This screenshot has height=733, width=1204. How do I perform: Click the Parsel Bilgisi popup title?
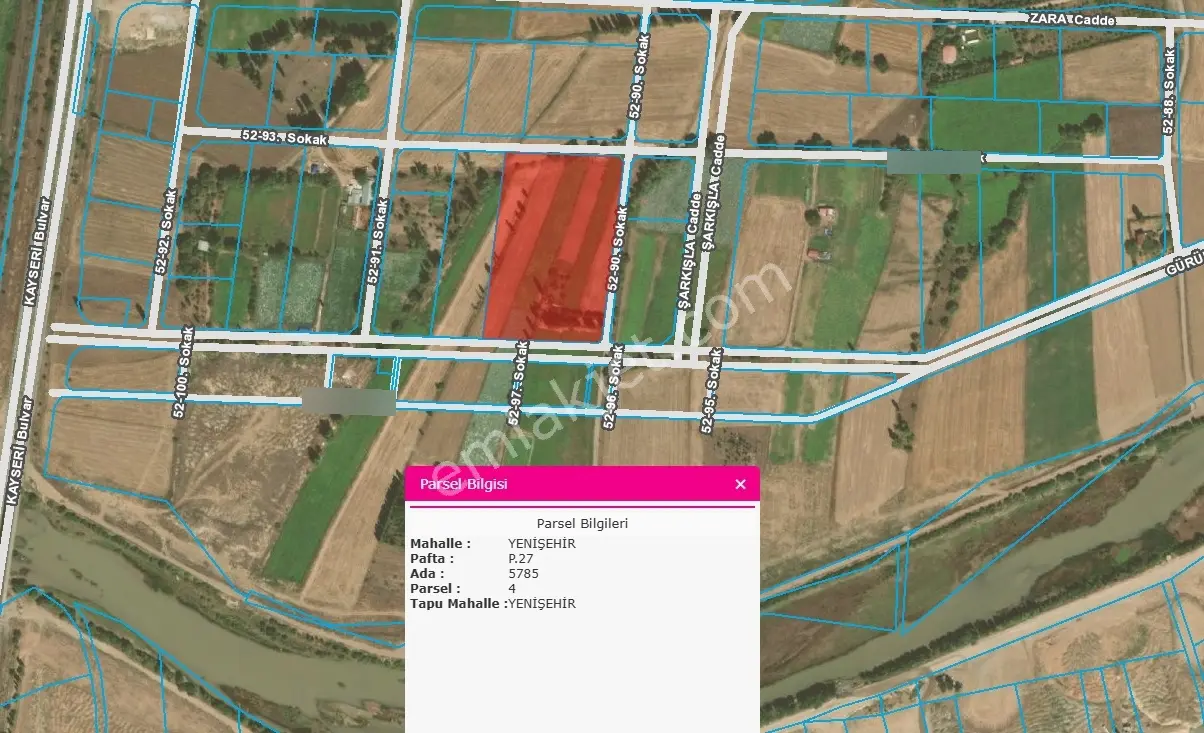pyautogui.click(x=464, y=484)
